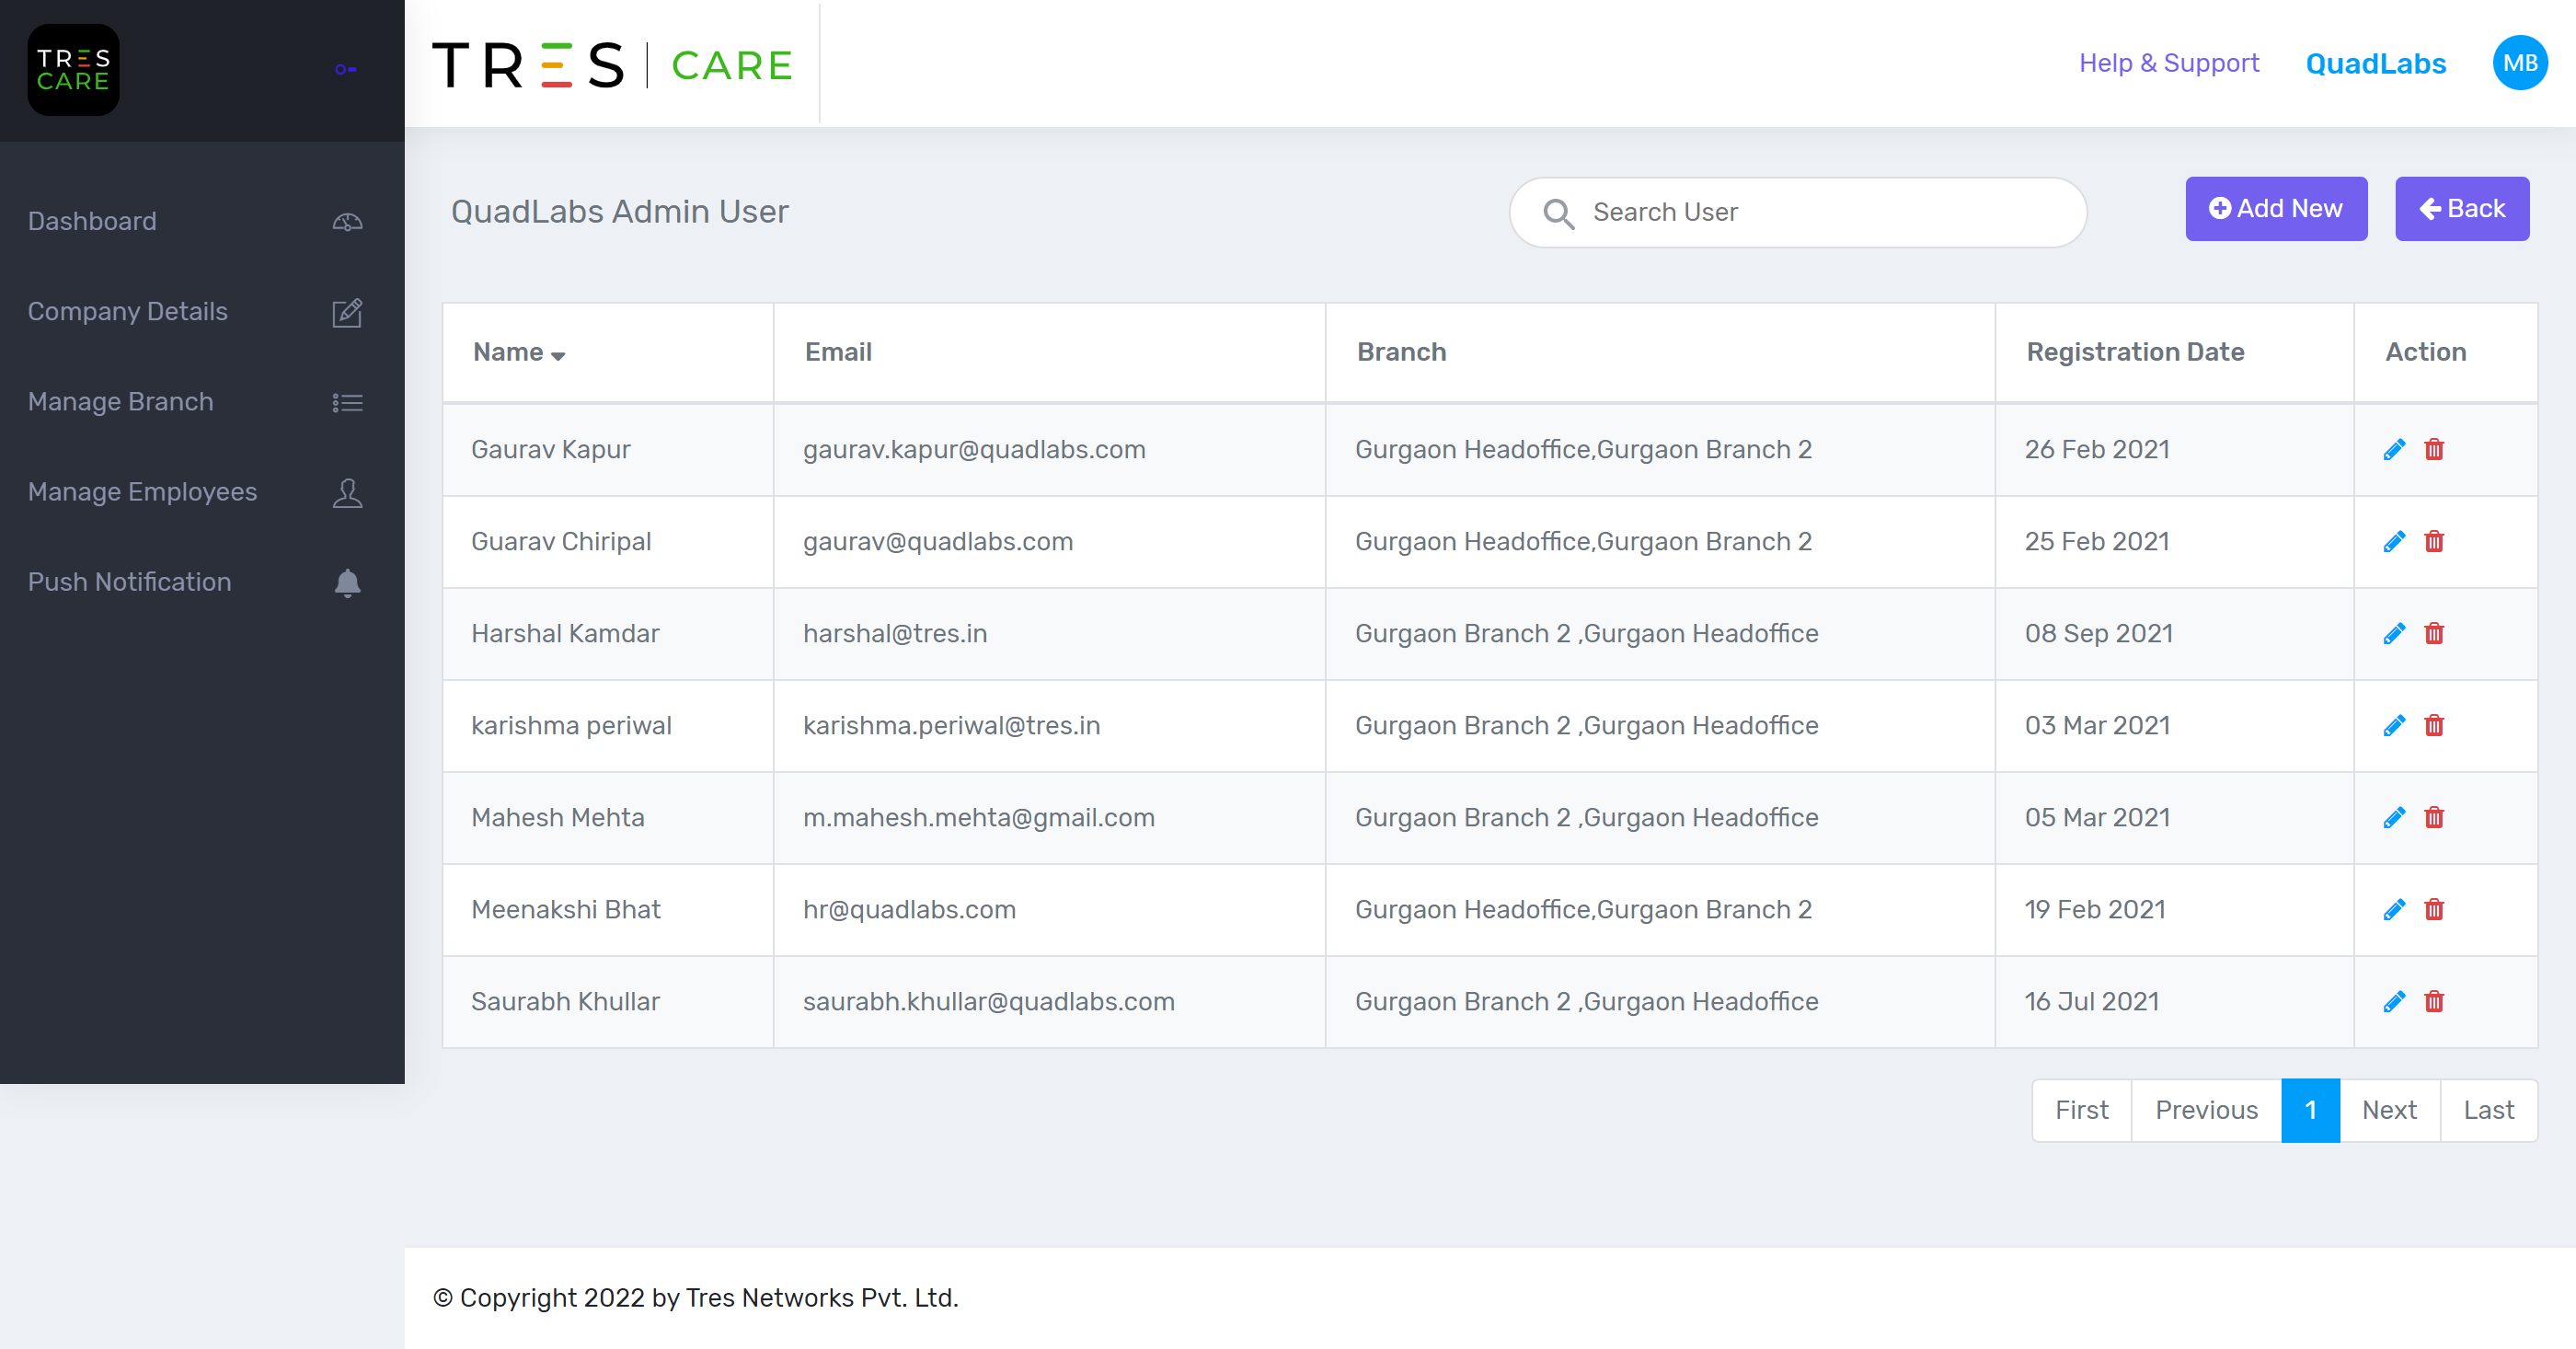Open the Help & Support link
The height and width of the screenshot is (1349, 2576).
[x=2169, y=63]
